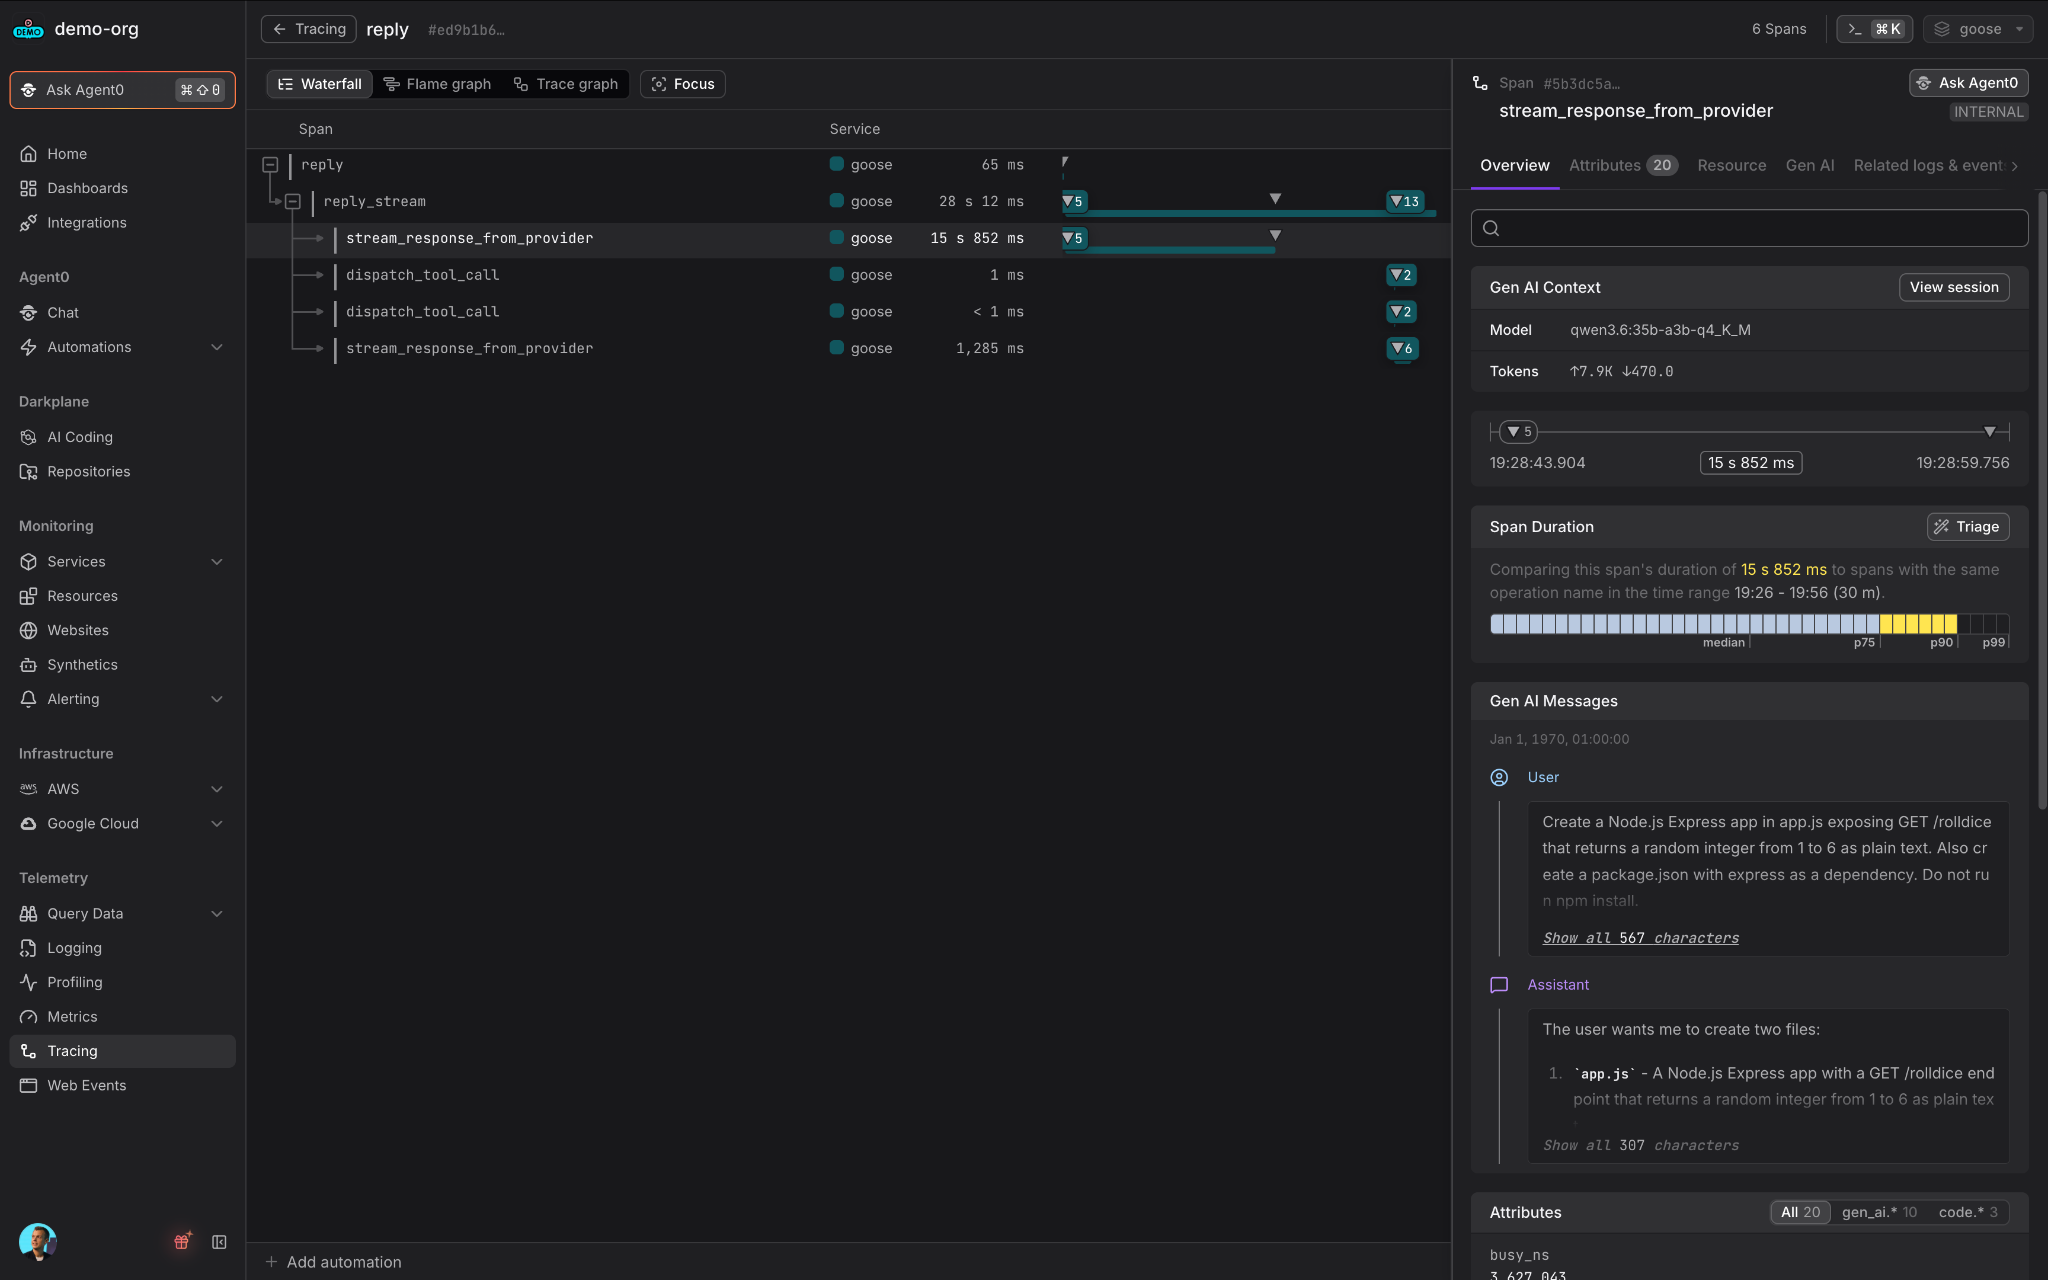Collapse the sidebar with the panel icon
This screenshot has height=1280, width=2048.
(x=219, y=1242)
